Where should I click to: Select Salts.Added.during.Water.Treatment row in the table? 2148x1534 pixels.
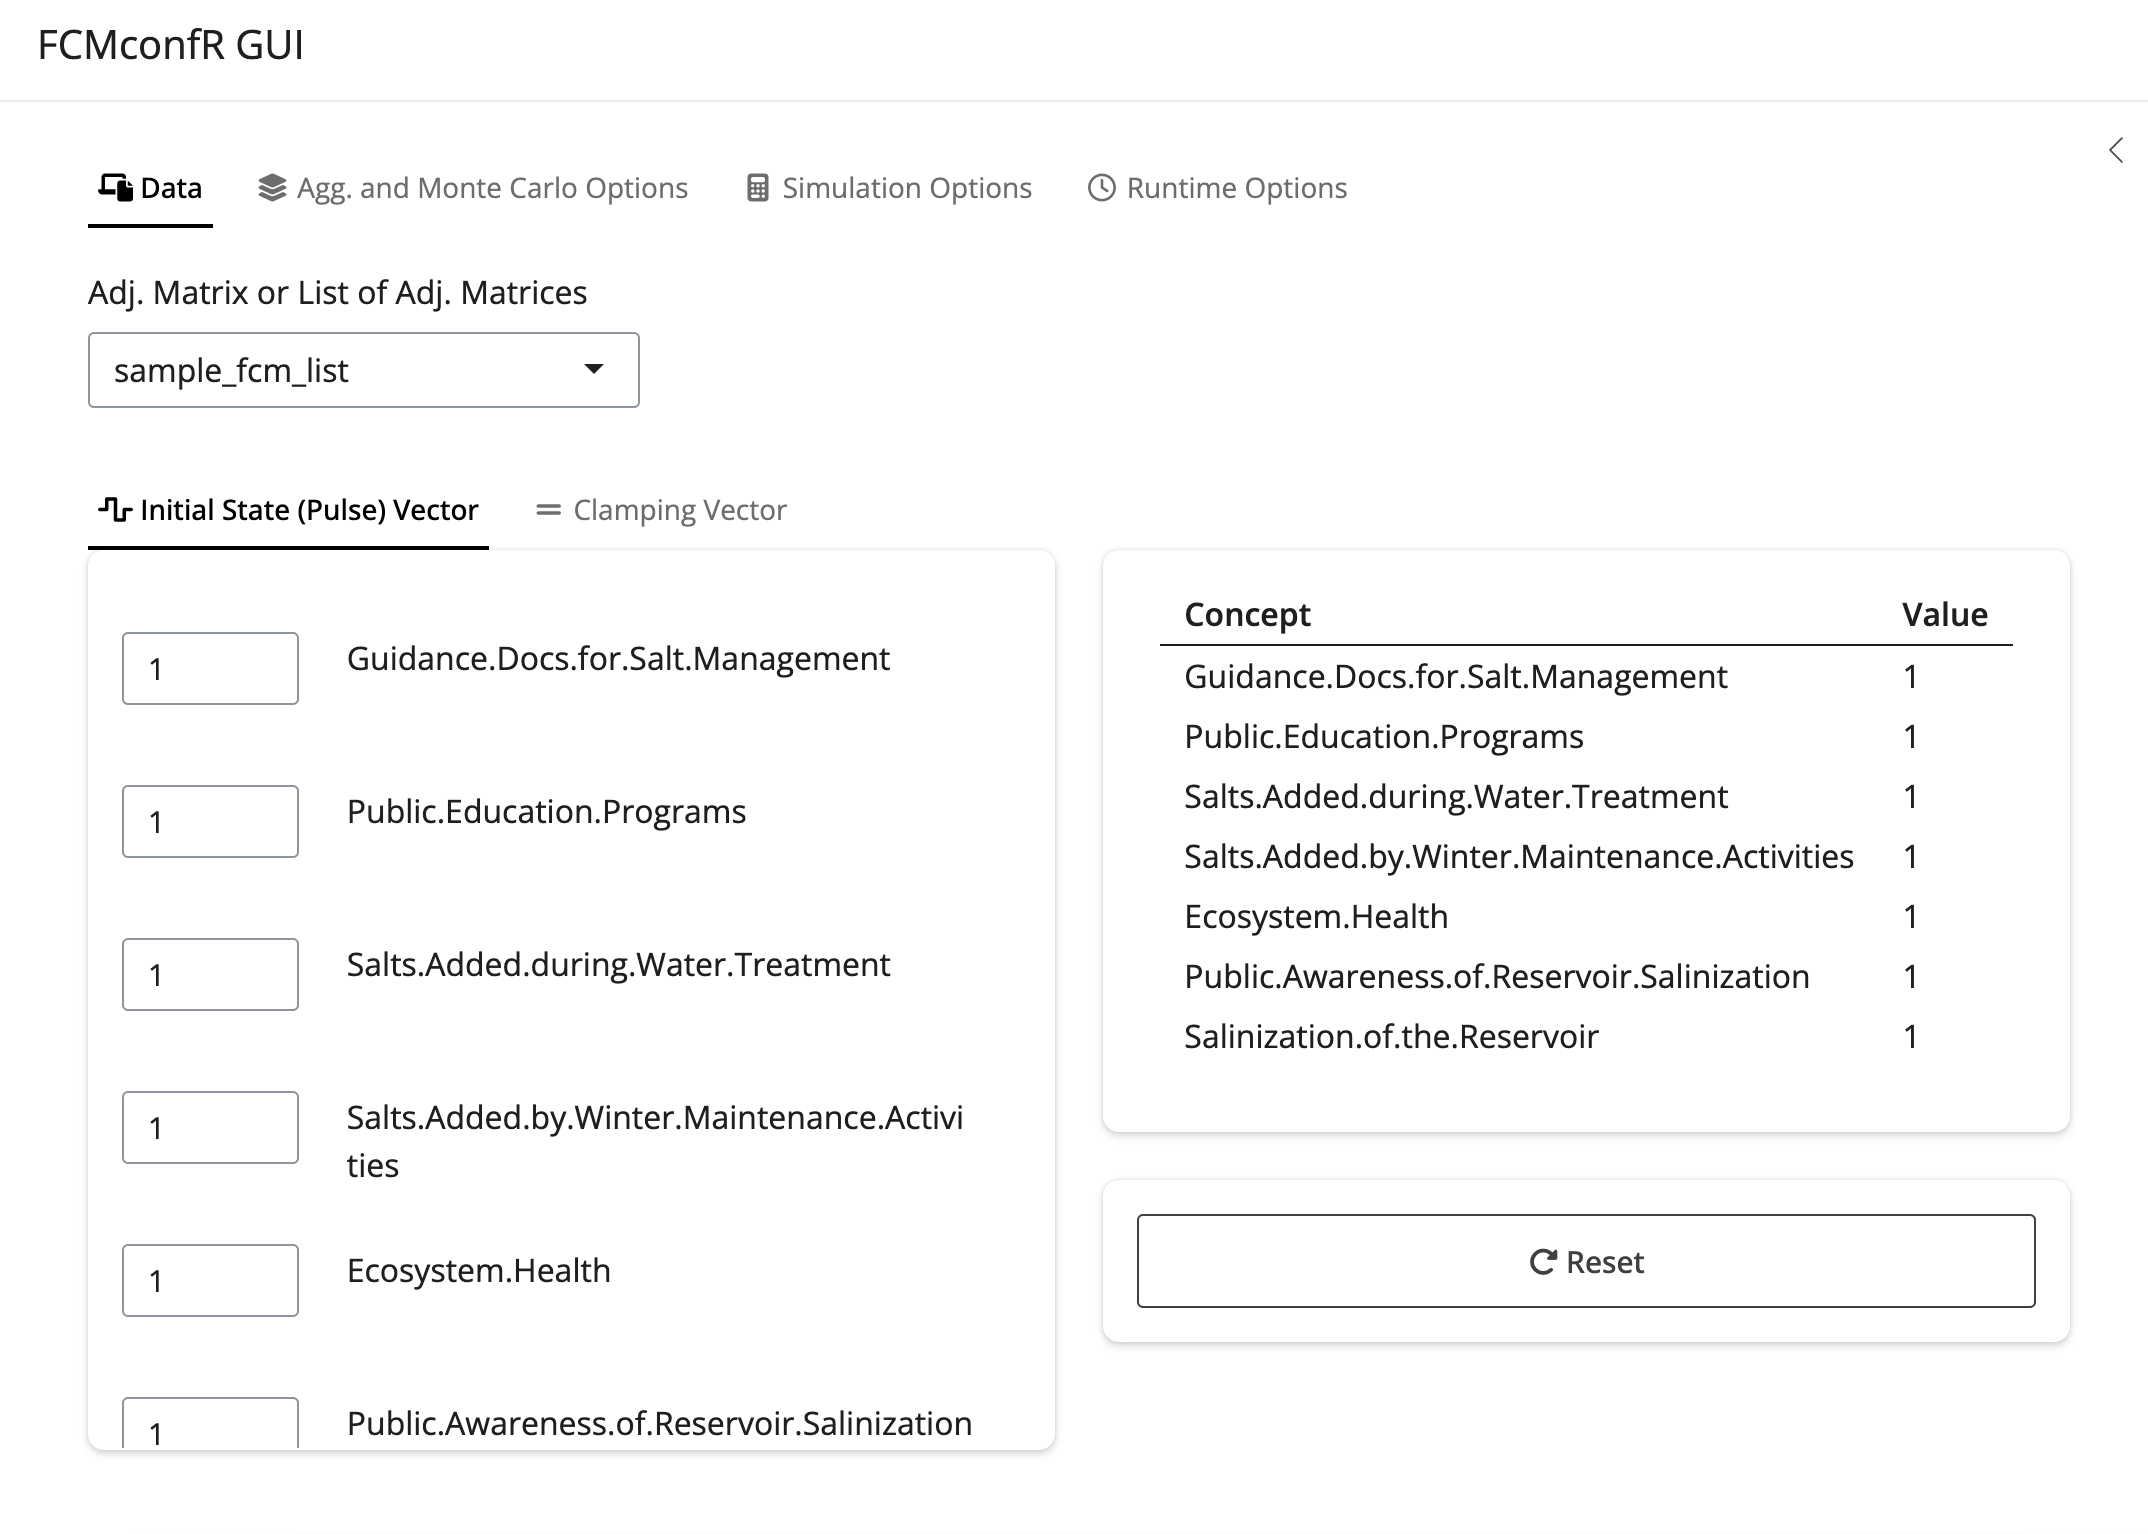click(1586, 796)
